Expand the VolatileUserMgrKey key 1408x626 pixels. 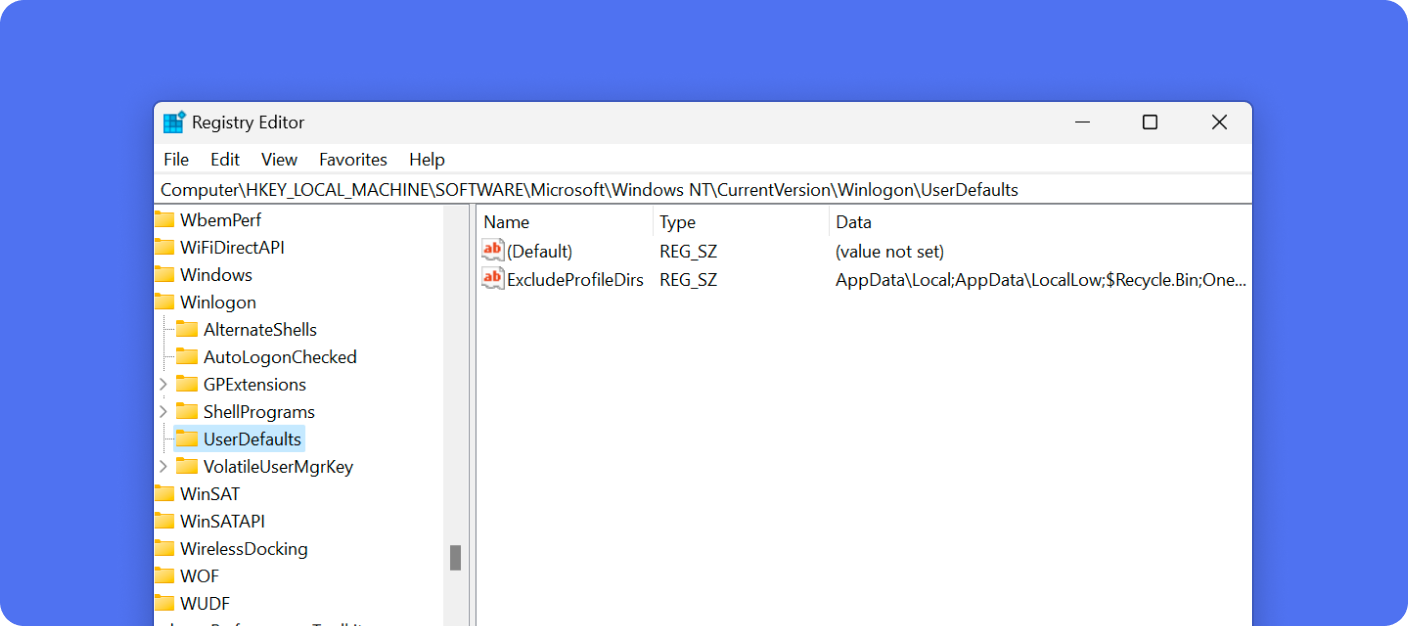[163, 466]
